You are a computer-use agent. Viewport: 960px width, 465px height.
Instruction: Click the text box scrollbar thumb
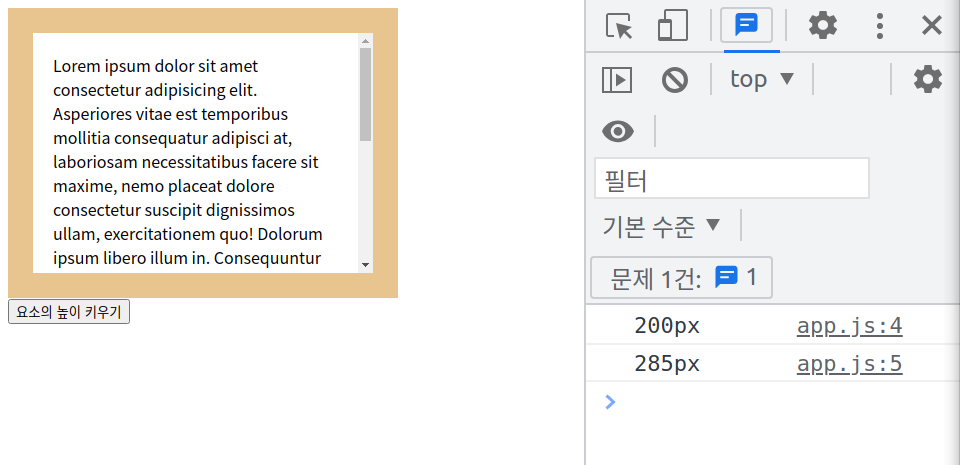pyautogui.click(x=366, y=94)
